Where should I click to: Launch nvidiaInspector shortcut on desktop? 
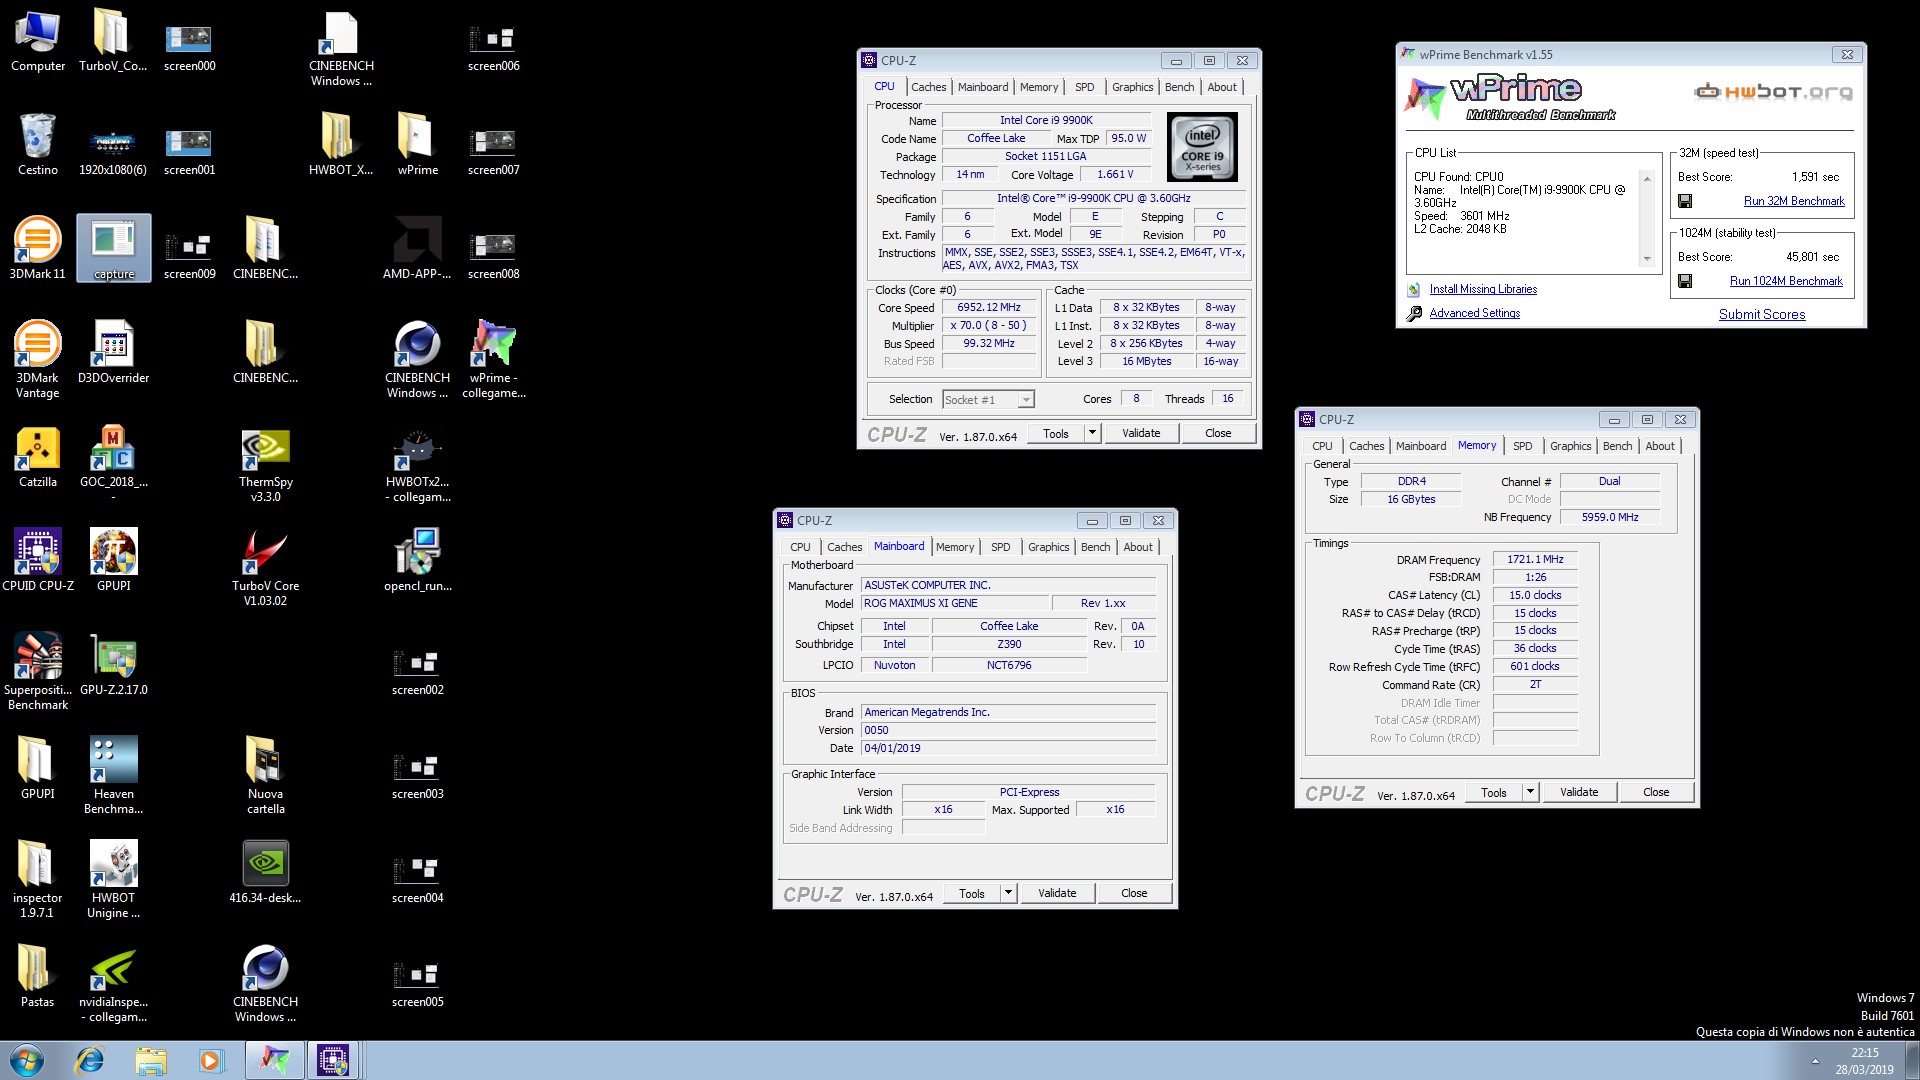pos(114,983)
